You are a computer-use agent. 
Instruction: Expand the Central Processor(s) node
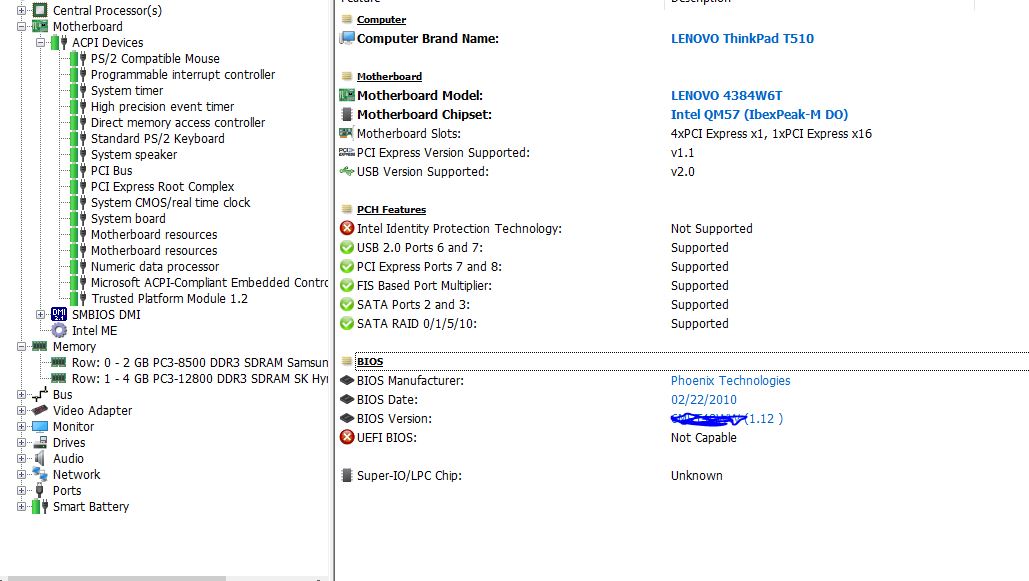21,11
